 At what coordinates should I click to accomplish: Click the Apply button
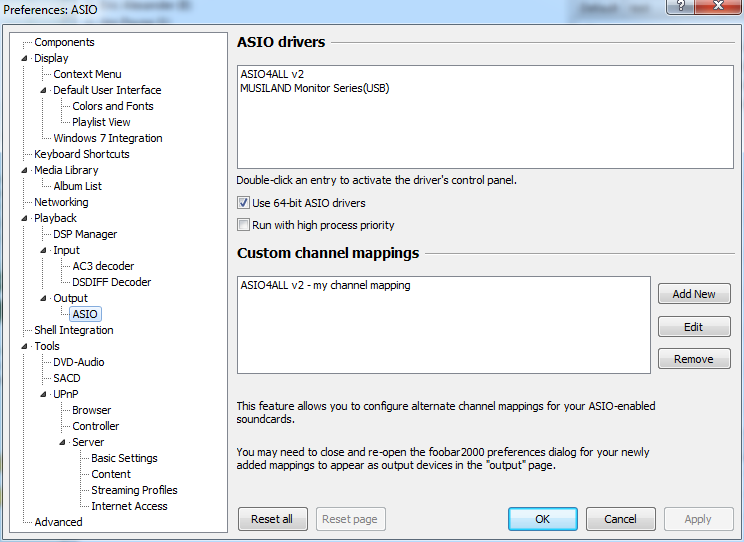click(698, 519)
